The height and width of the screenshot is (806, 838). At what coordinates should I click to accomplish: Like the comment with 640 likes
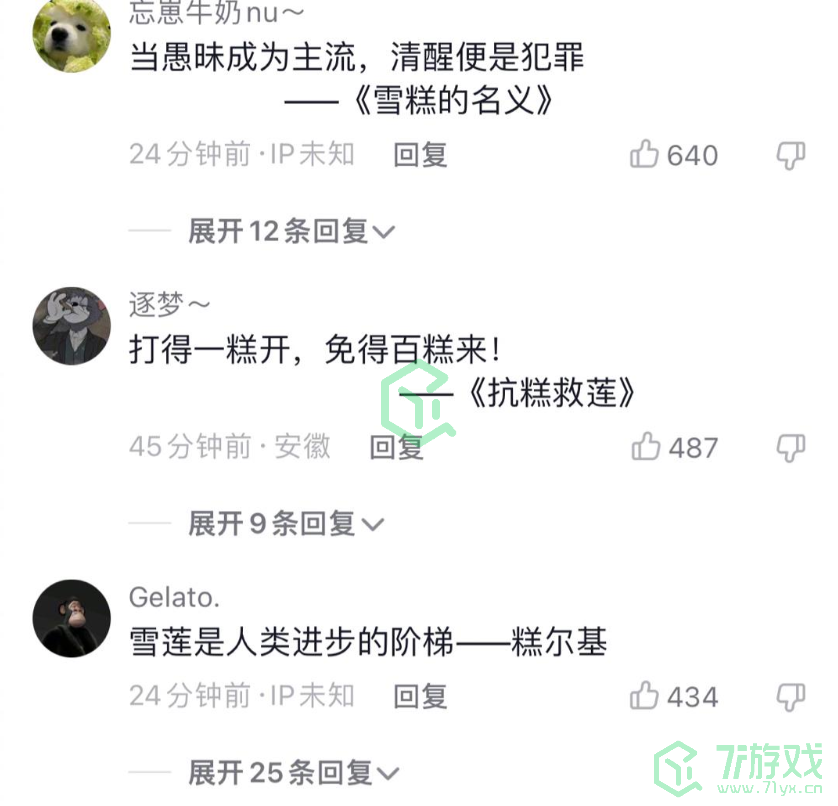(x=643, y=154)
